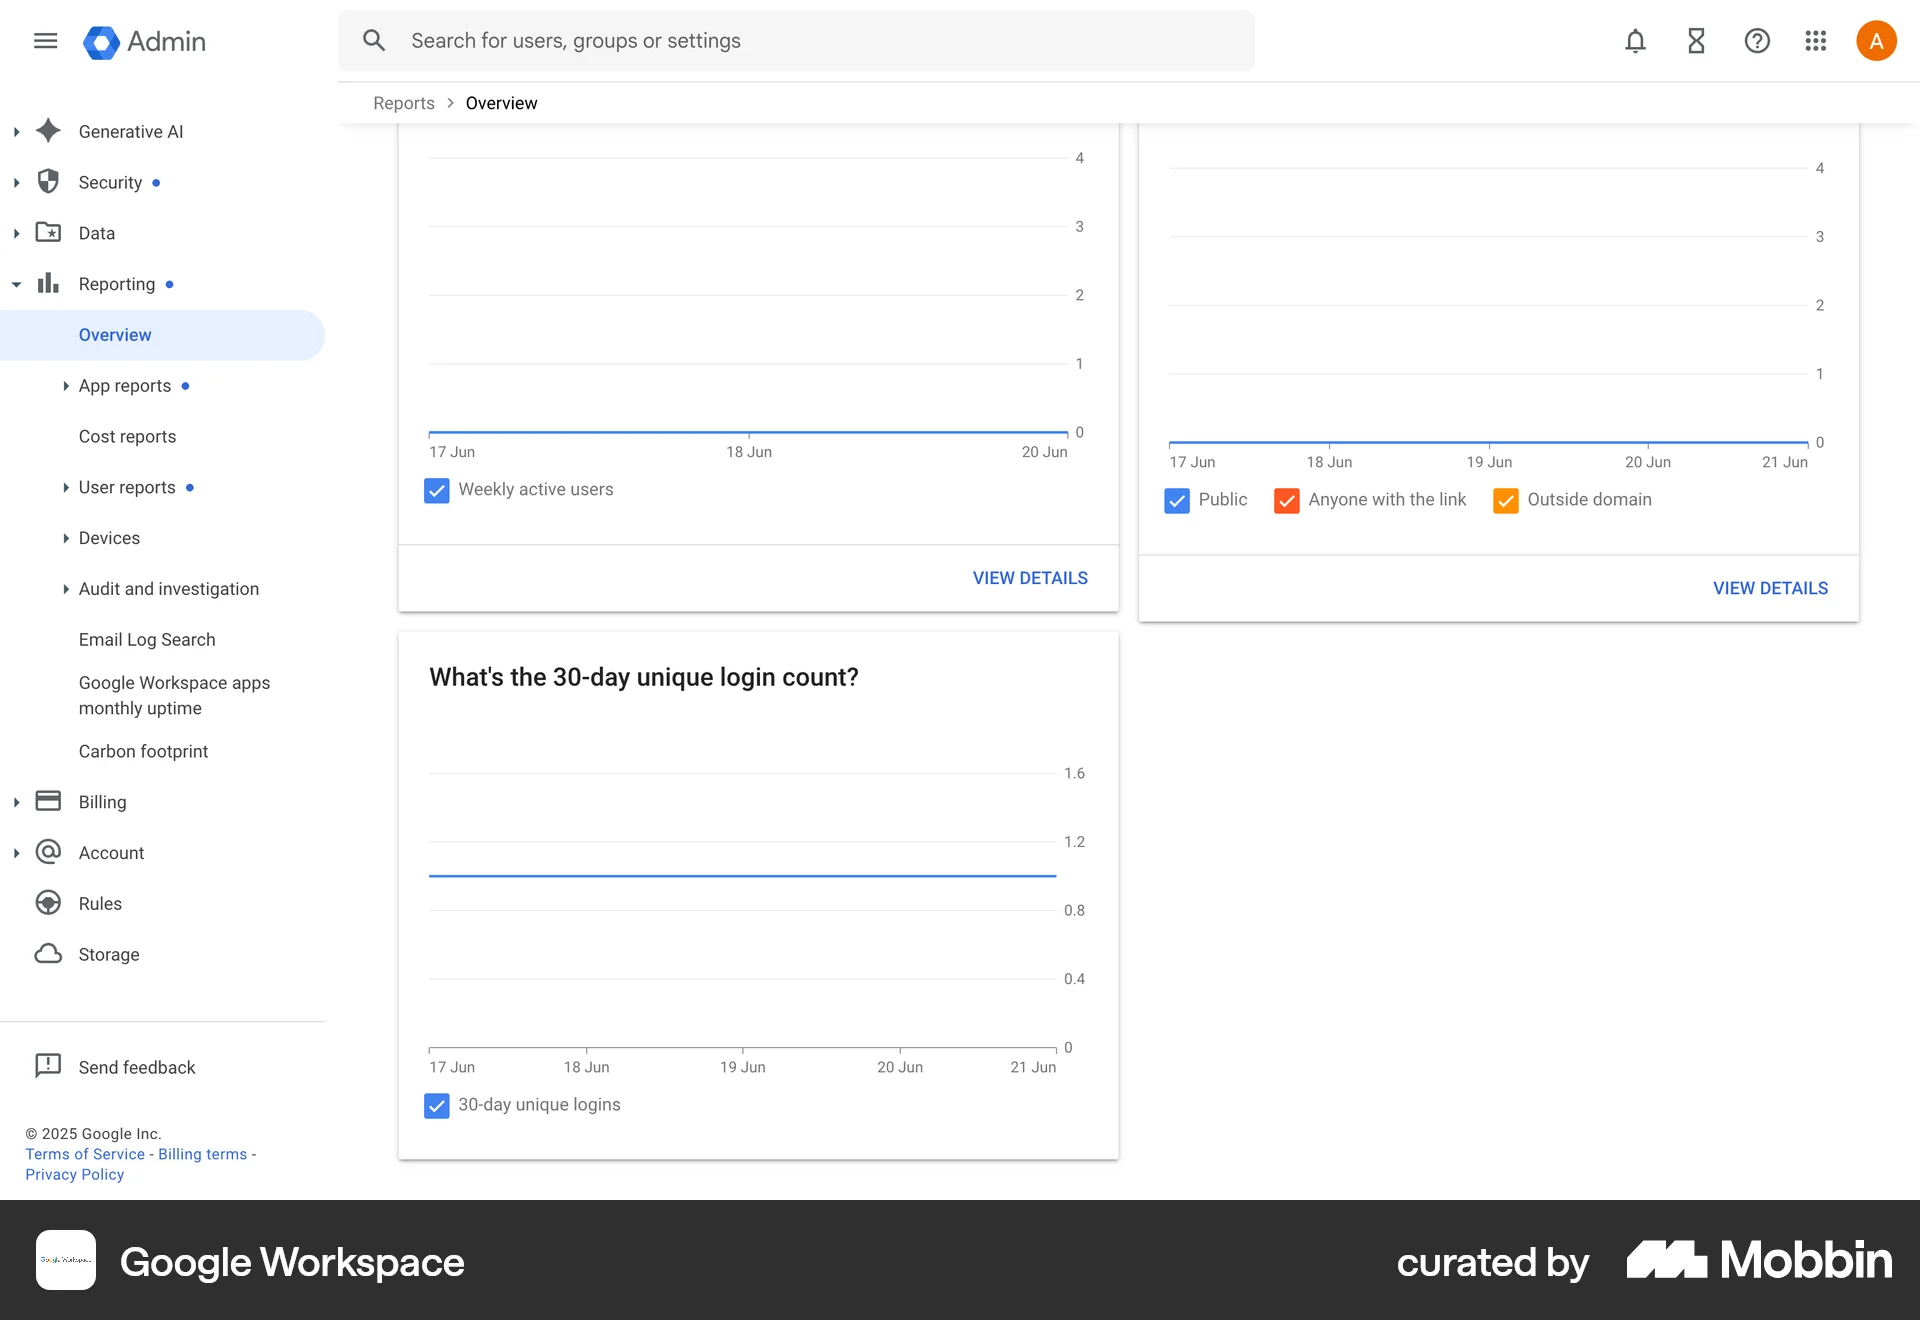The height and width of the screenshot is (1320, 1920).
Task: Expand the Billing section
Action: 15,801
